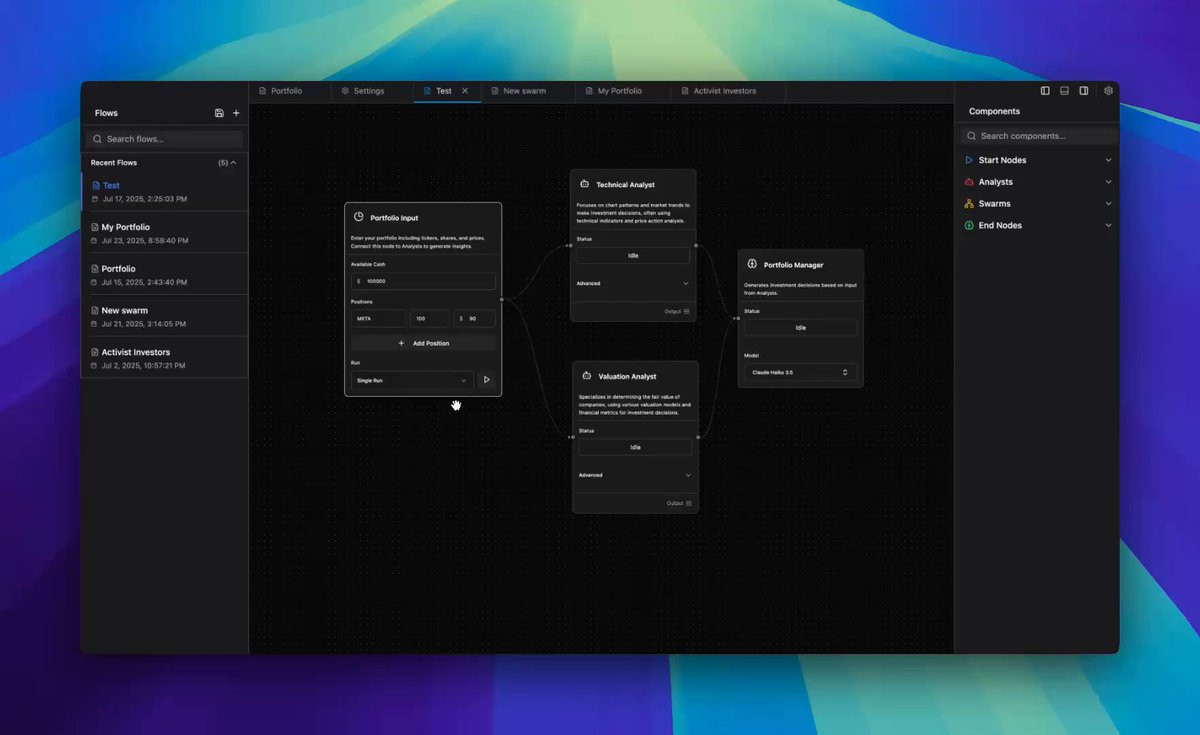This screenshot has width=1200, height=735.
Task: Open the Test flow in Recent Flows
Action: coord(165,191)
